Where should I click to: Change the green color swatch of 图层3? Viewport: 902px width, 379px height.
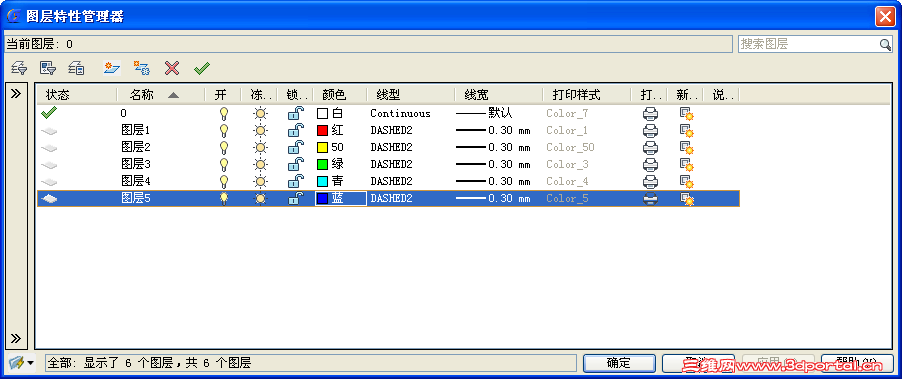pyautogui.click(x=323, y=164)
